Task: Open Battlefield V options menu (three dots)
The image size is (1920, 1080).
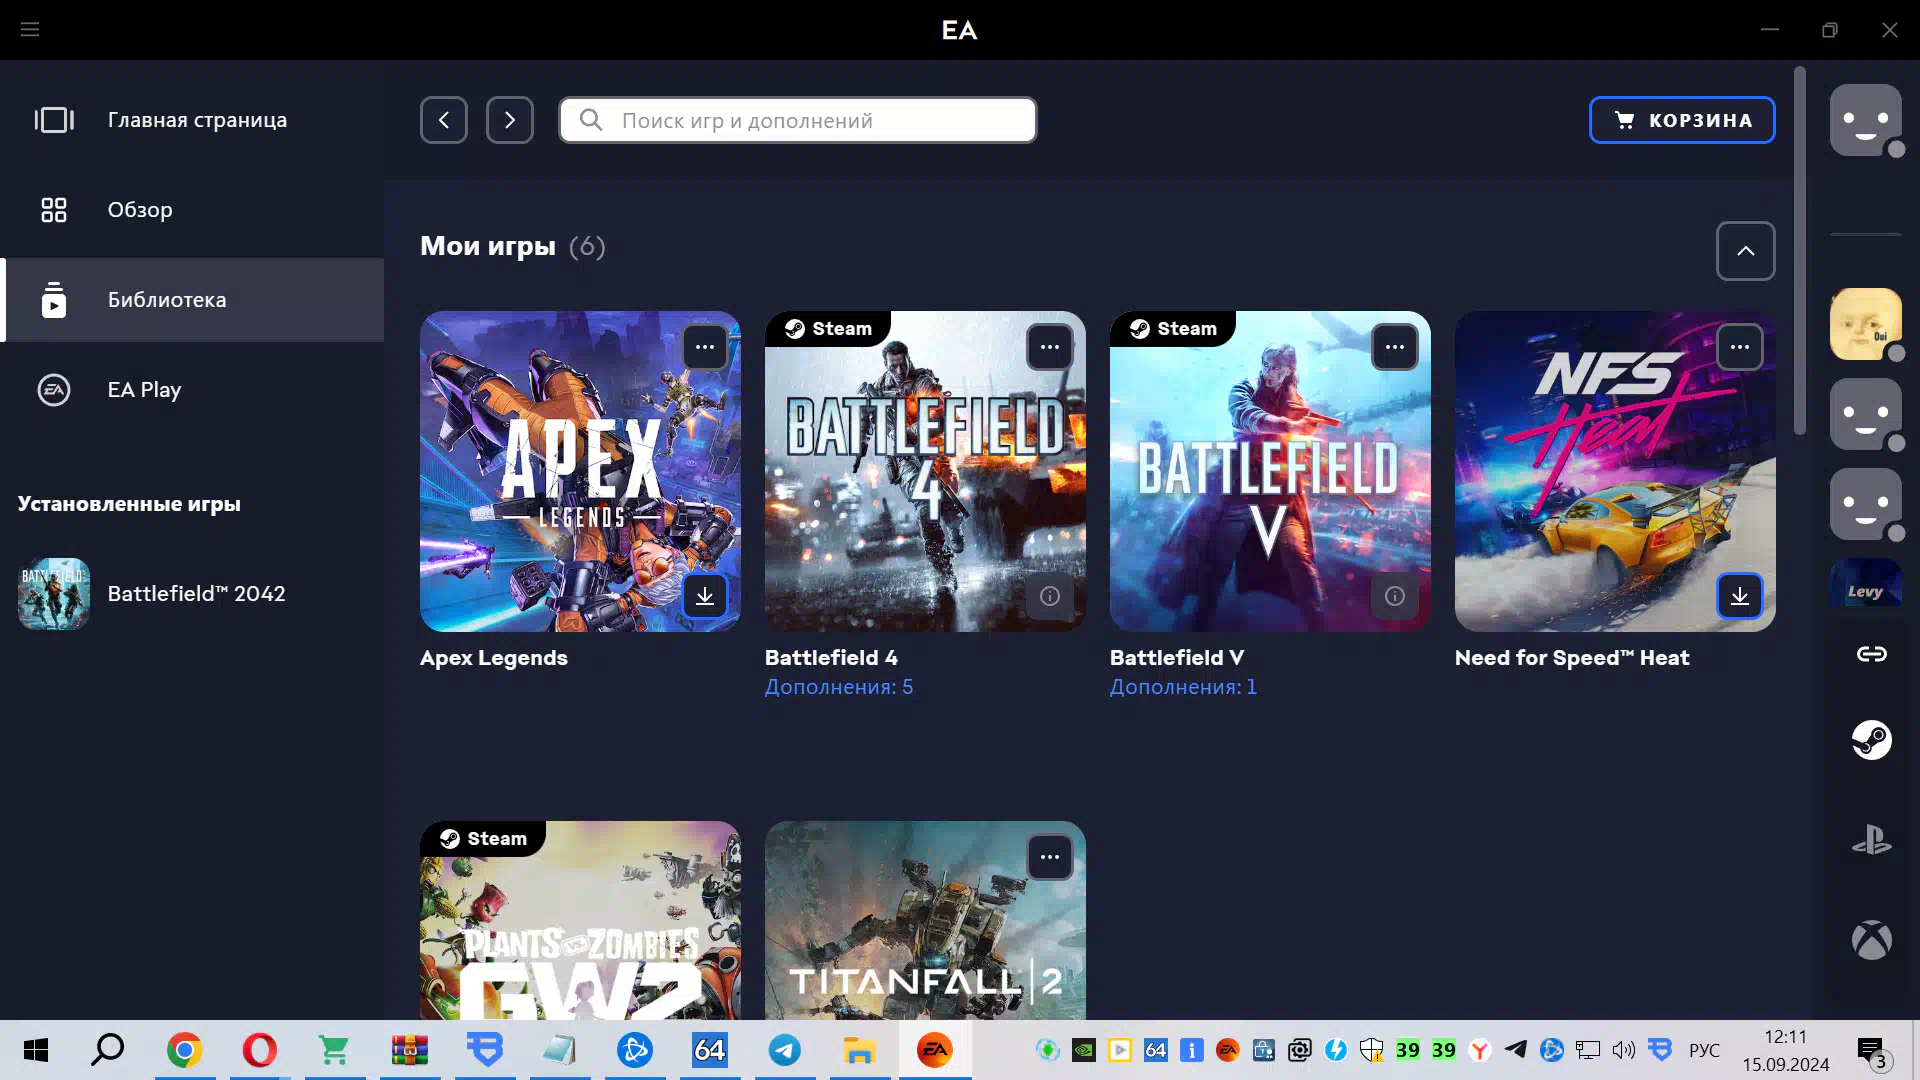Action: [1395, 347]
